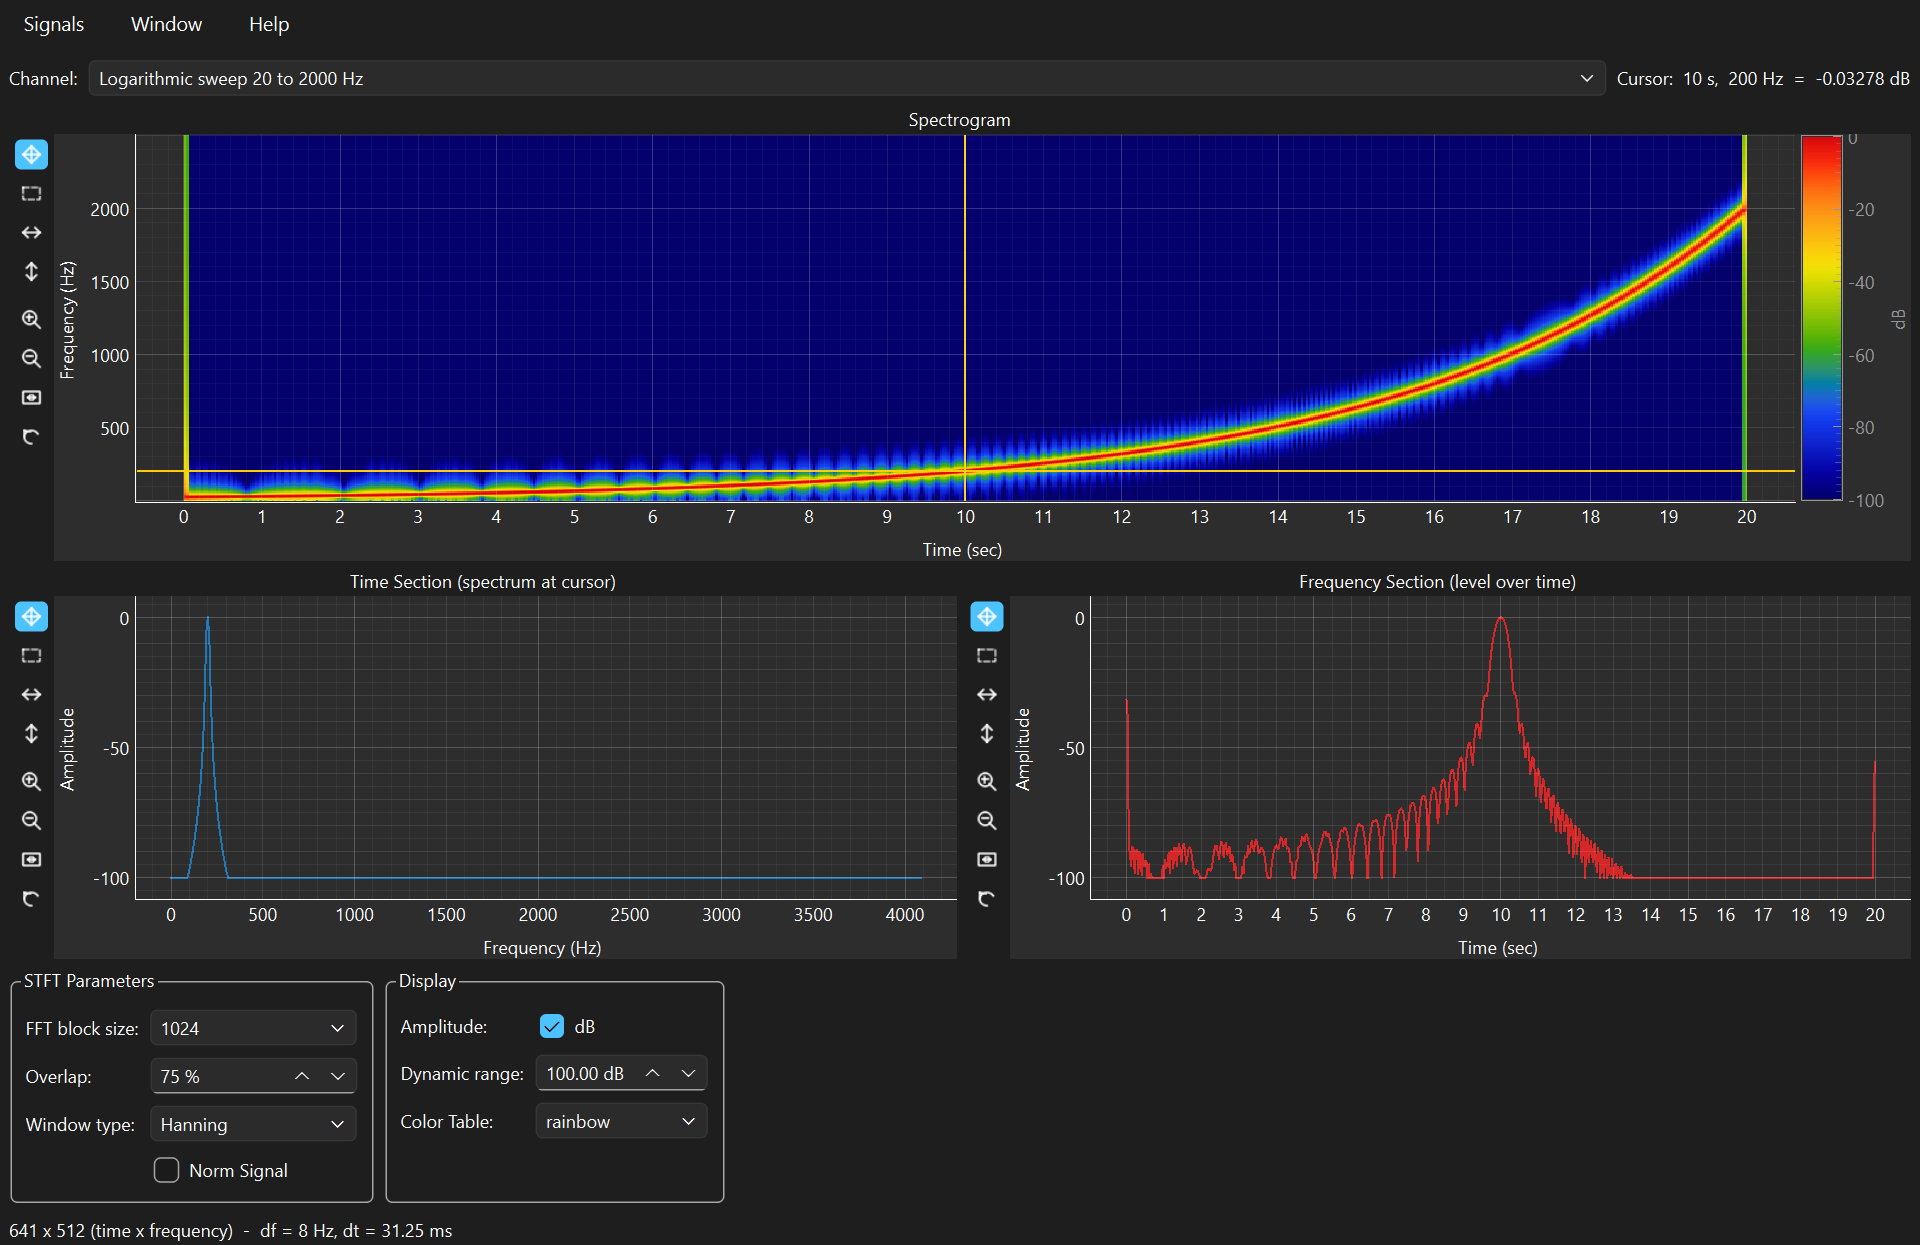Zoom in on Frequency Section plot

click(x=986, y=781)
